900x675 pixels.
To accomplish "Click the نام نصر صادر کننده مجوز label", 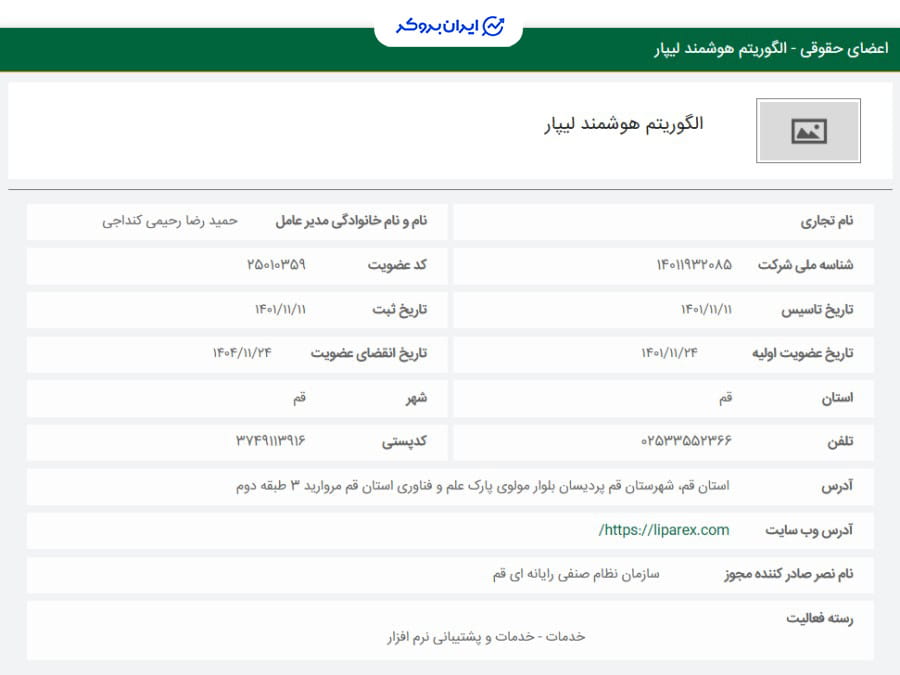I will click(x=789, y=574).
